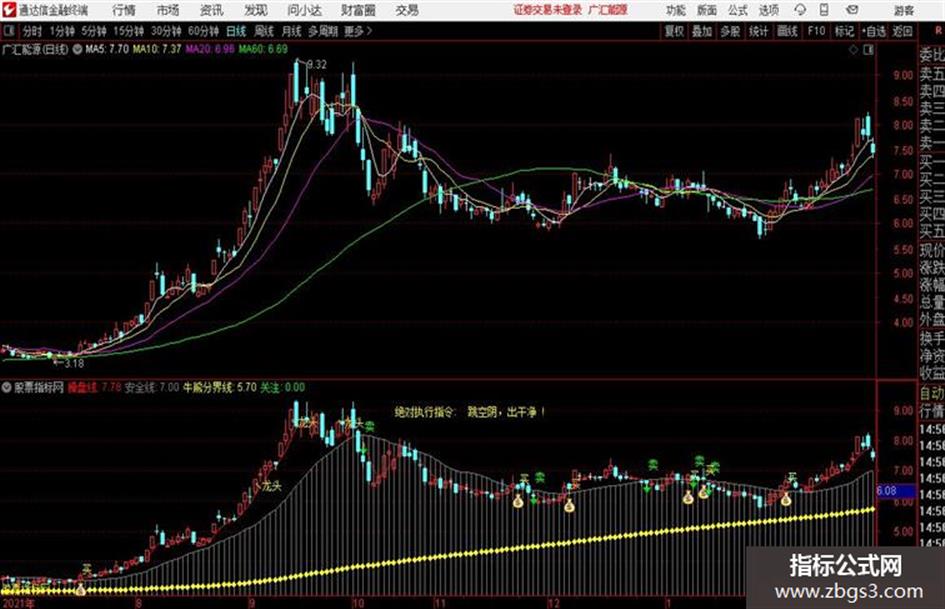The height and width of the screenshot is (609, 945).
Task: Click the money bag marker near month 11
Action: (x=518, y=501)
